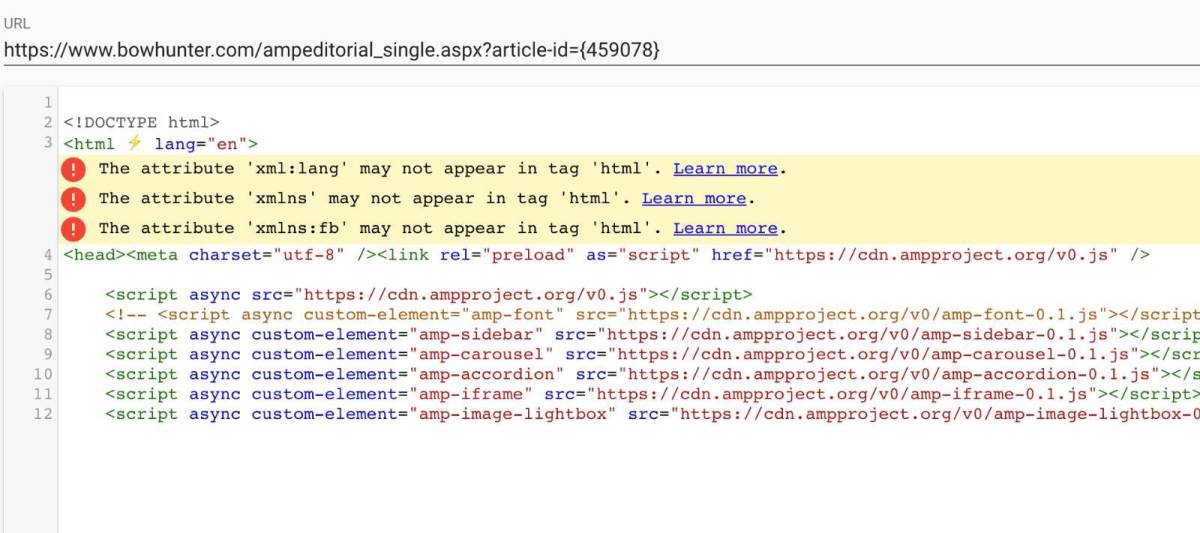1200x533 pixels.
Task: Click the amp-image-lightbox script line
Action: (652, 414)
